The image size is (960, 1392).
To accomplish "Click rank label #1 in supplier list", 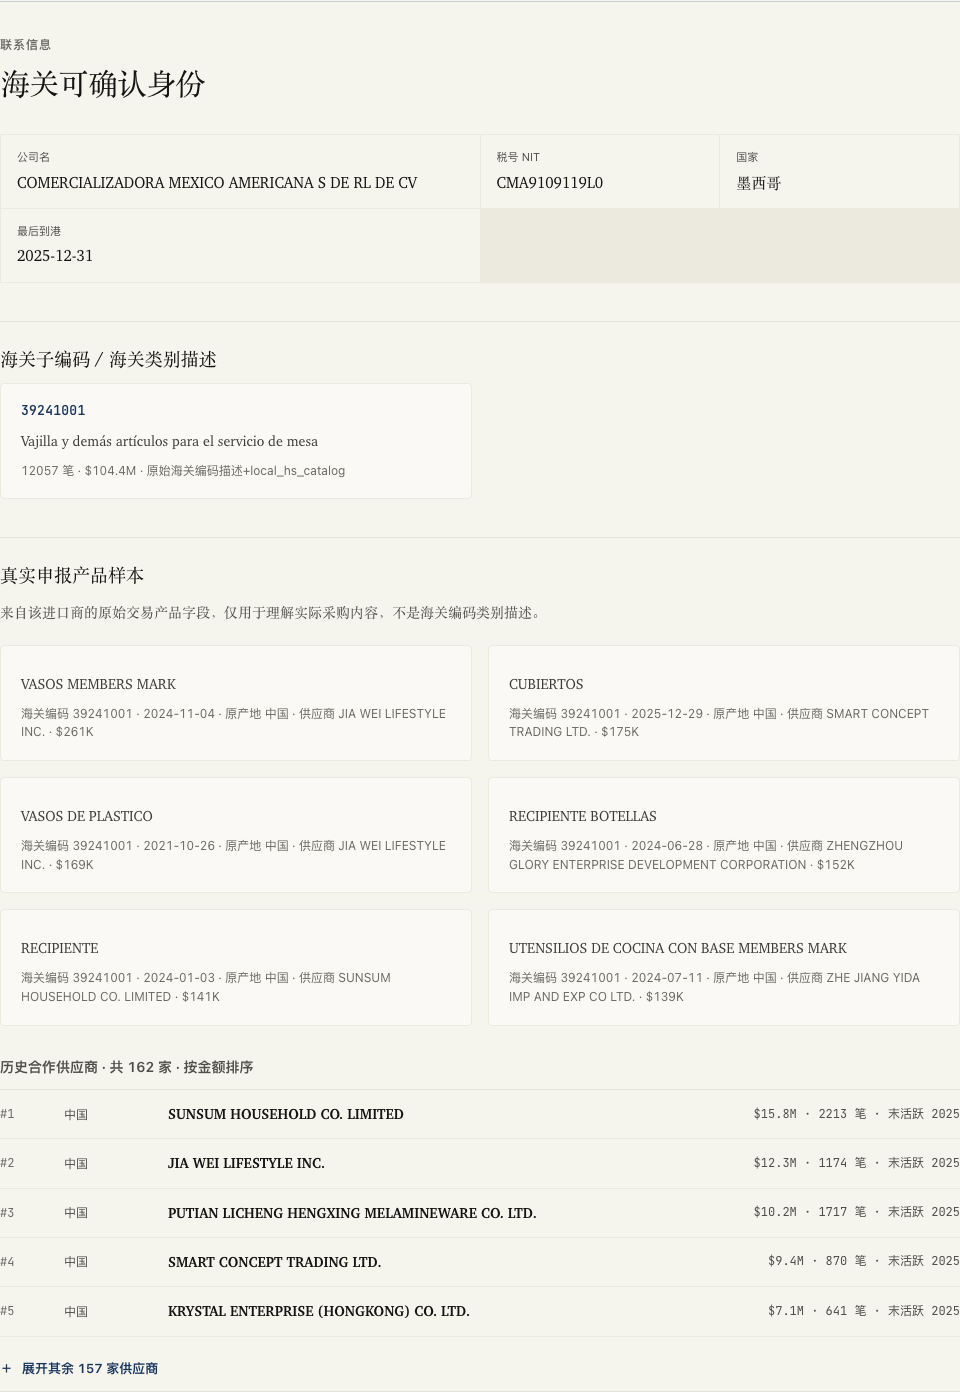I will point(7,1114).
